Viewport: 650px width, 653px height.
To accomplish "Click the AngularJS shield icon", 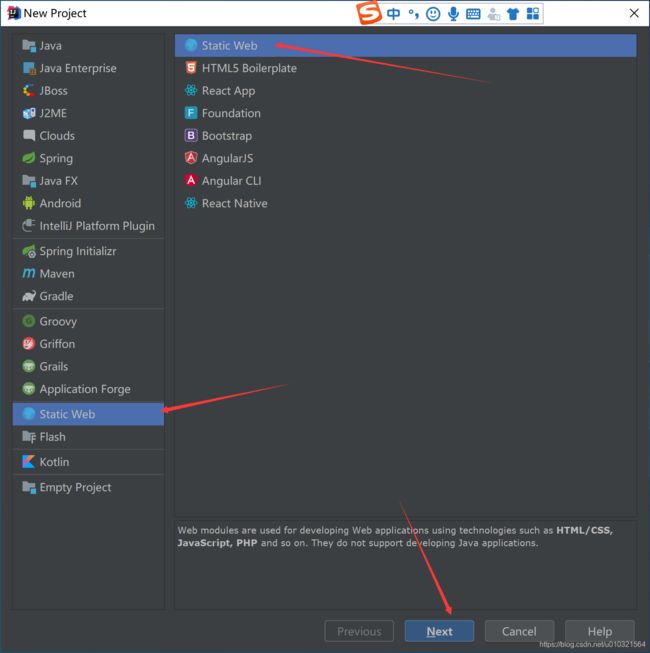I will pos(191,158).
